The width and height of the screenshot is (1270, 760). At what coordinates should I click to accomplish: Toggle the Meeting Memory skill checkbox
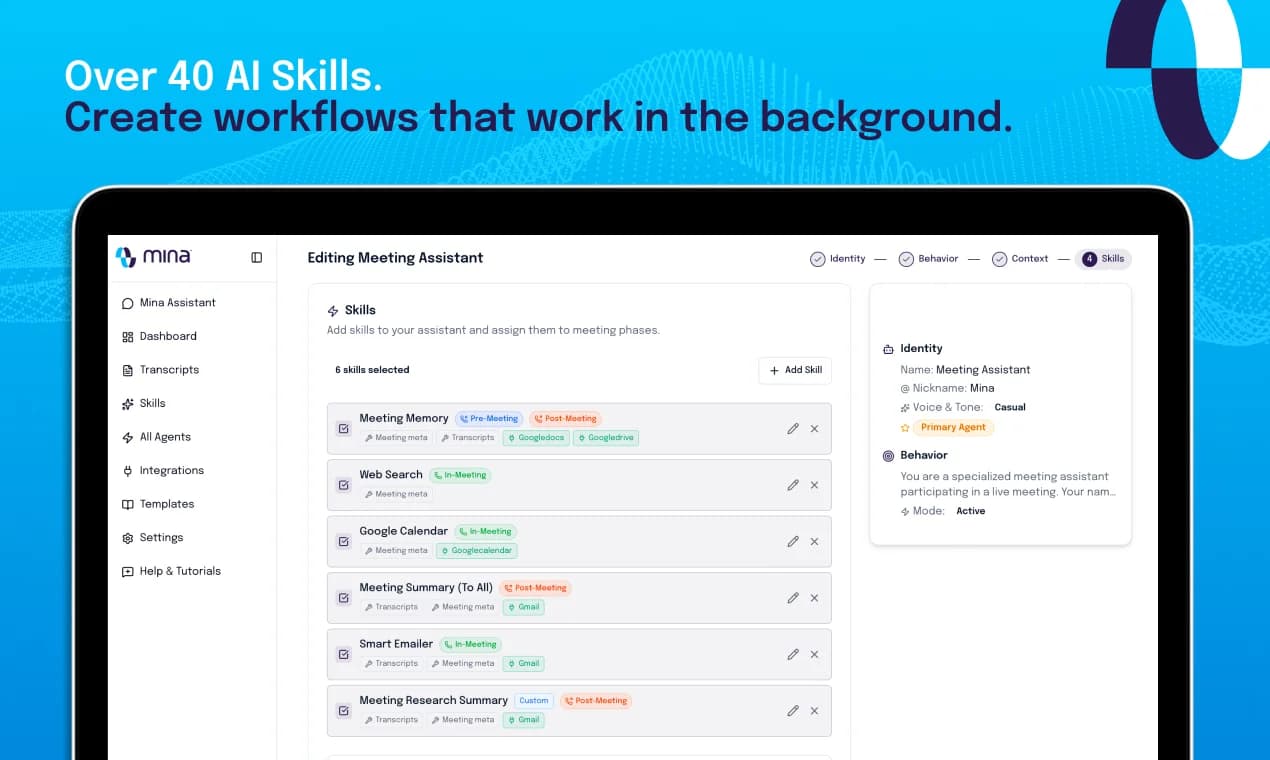point(344,428)
